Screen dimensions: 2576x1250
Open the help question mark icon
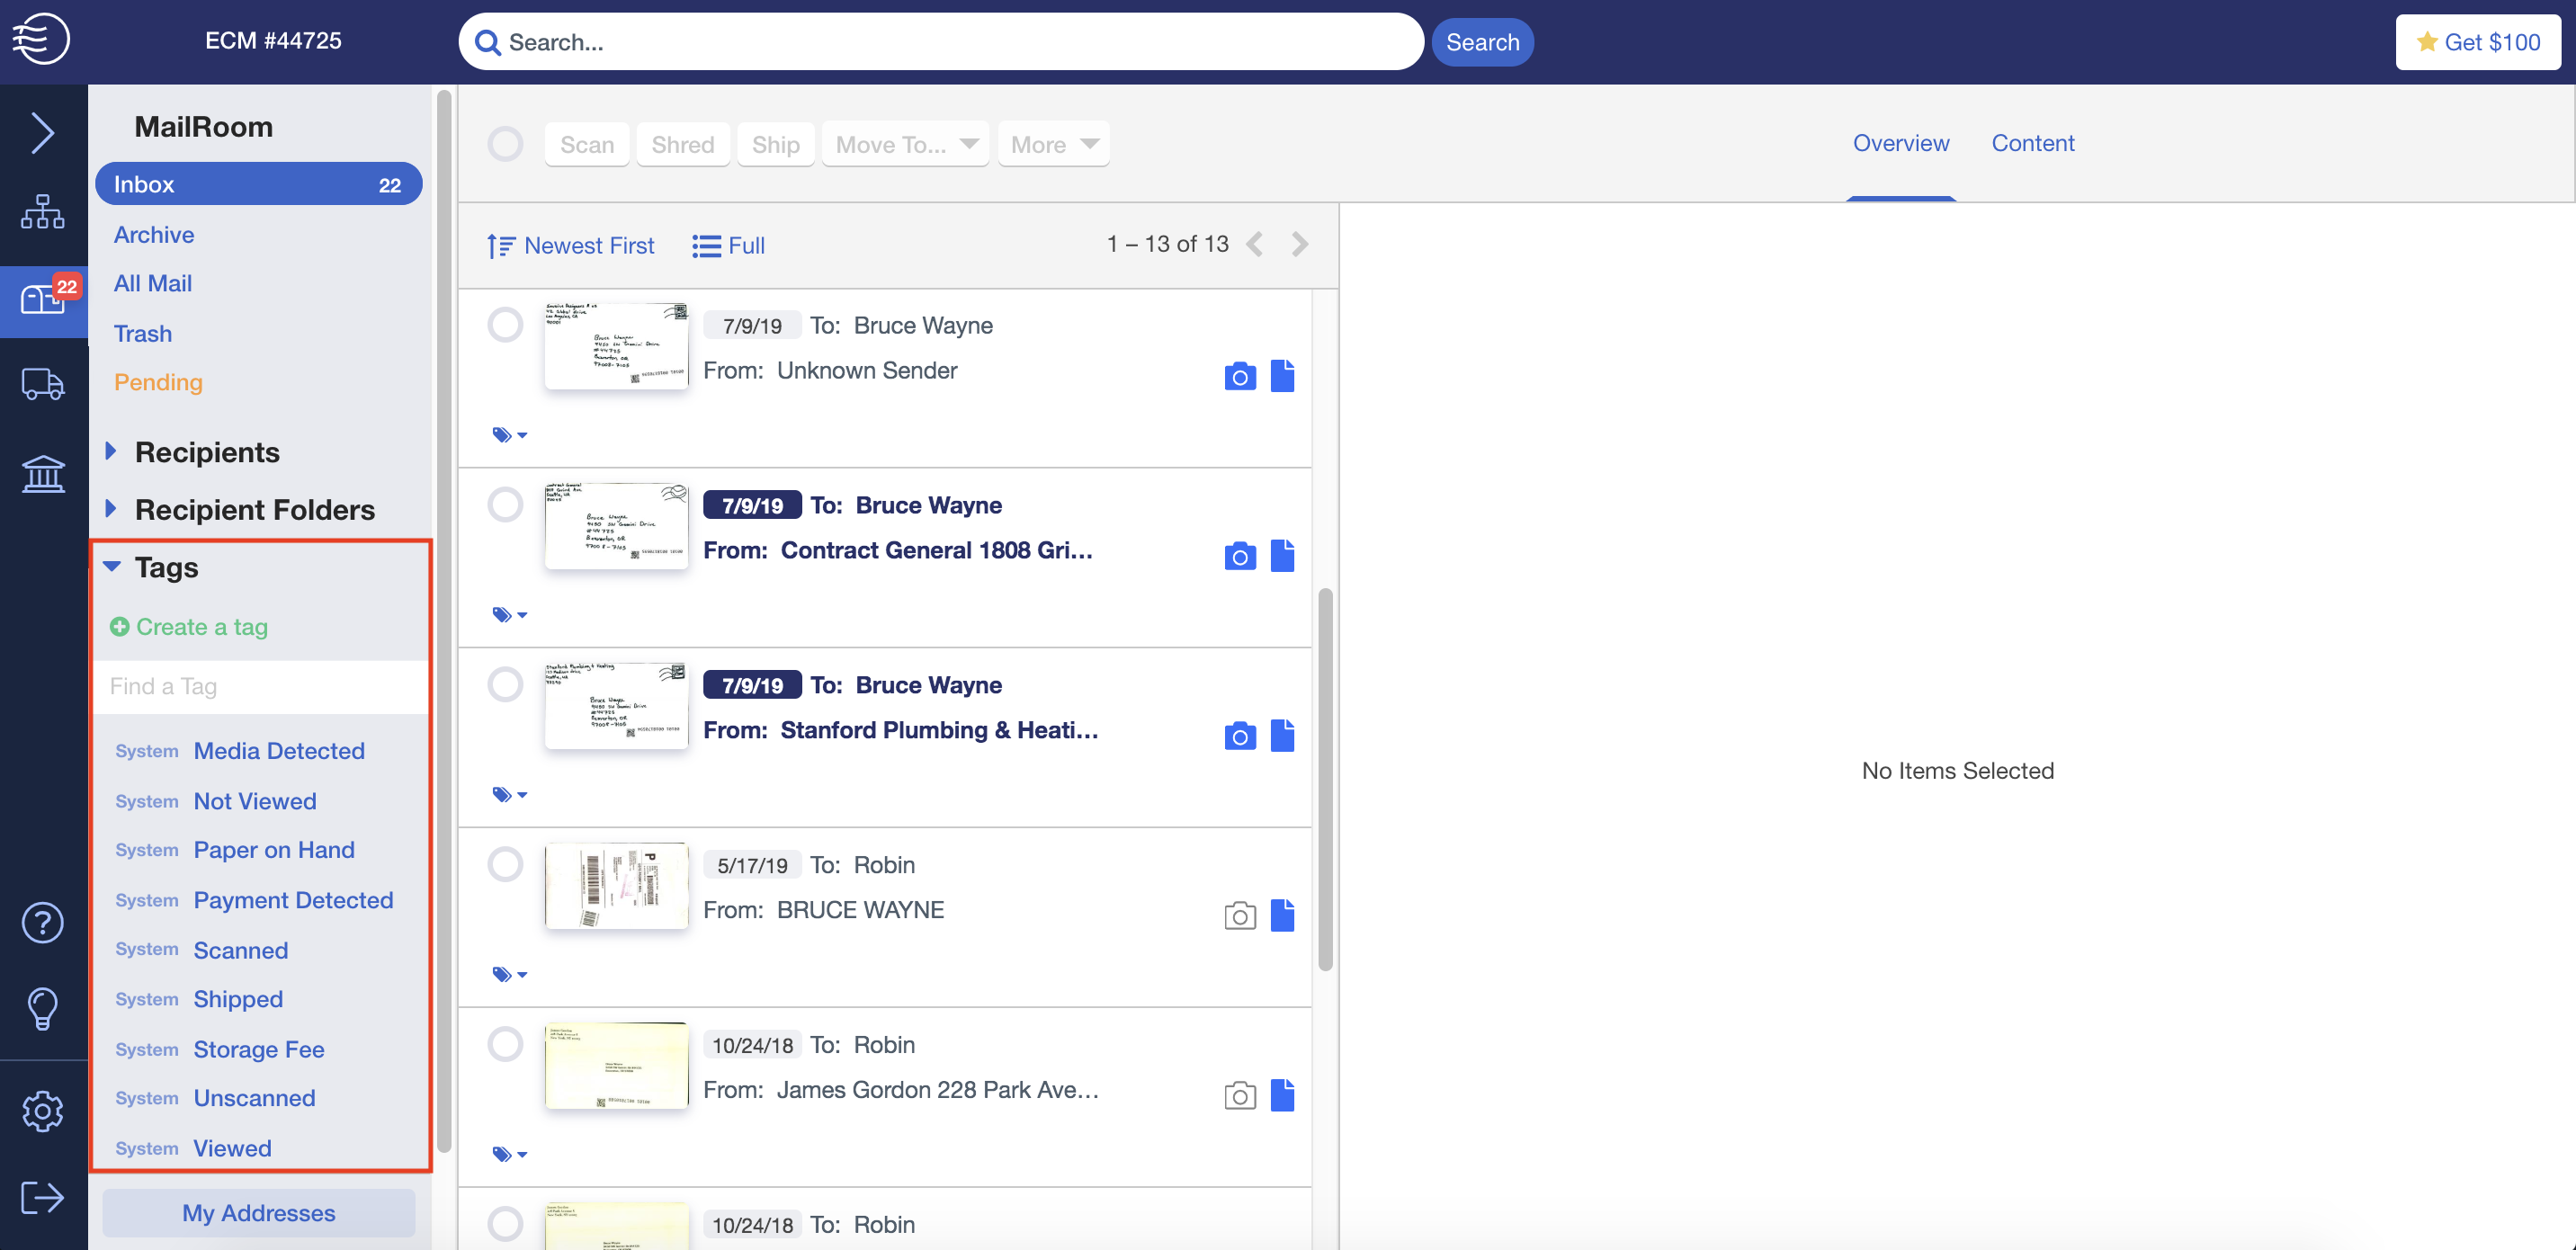pyautogui.click(x=43, y=922)
